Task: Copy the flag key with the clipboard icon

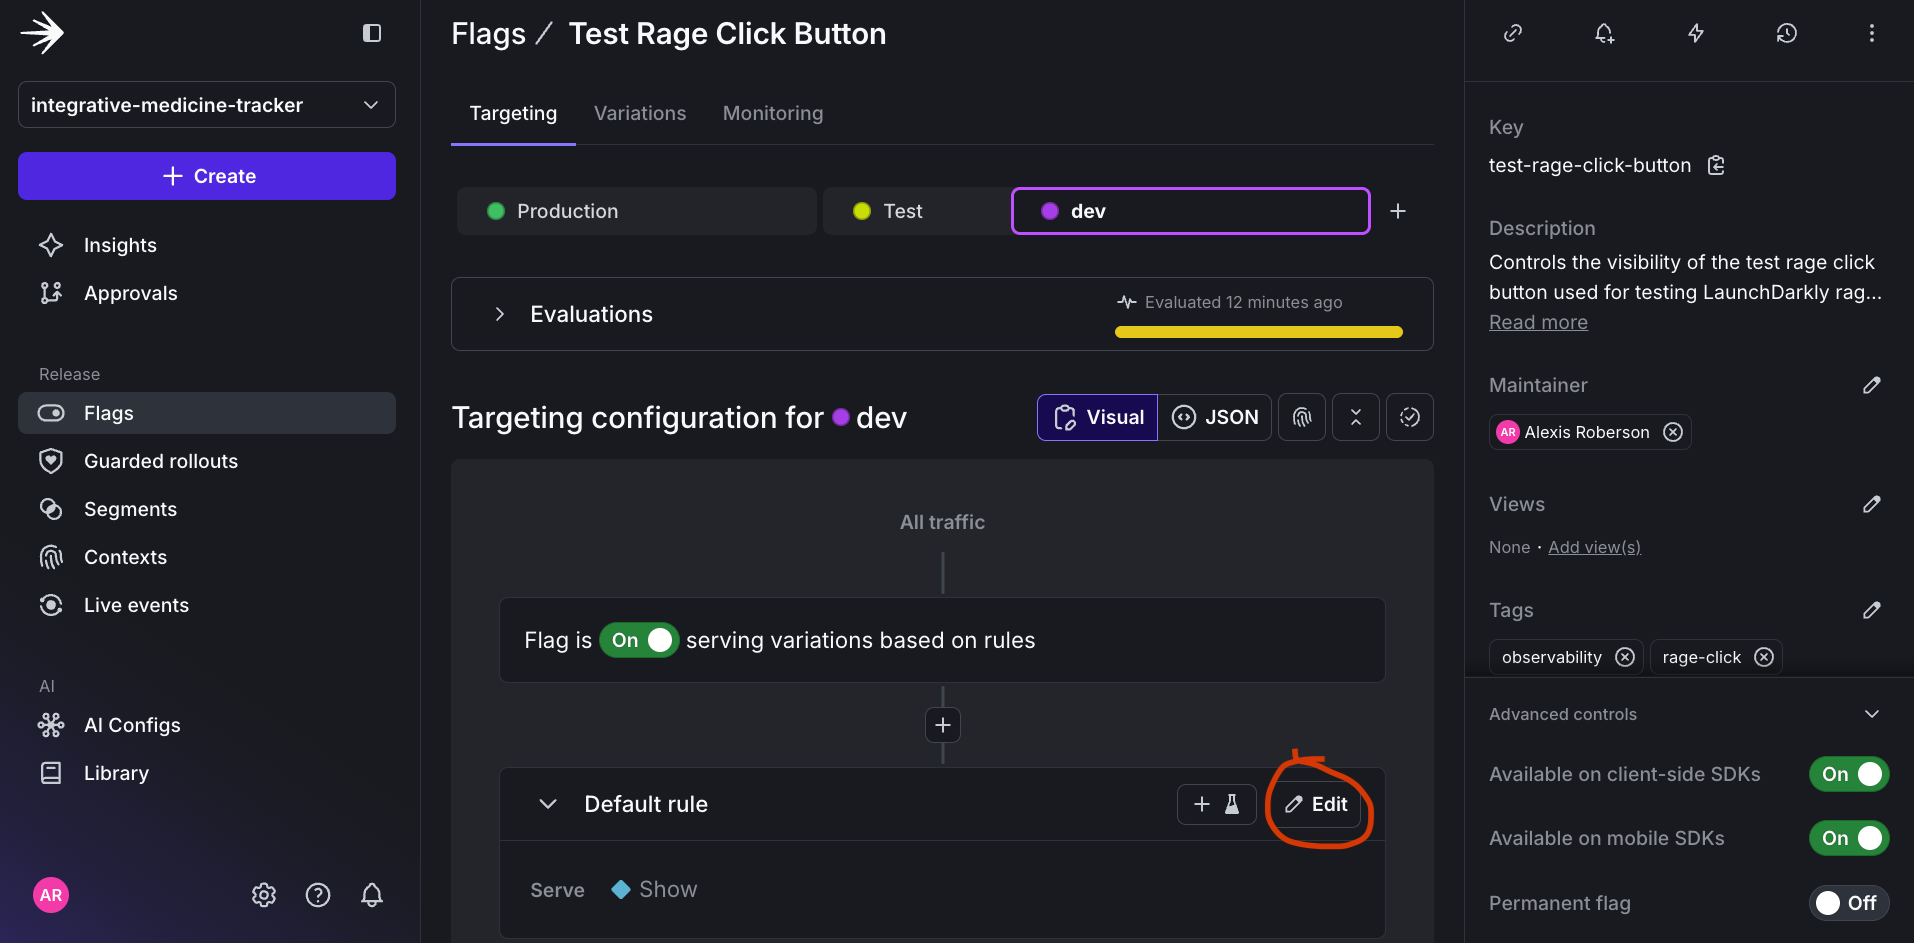Action: pyautogui.click(x=1716, y=165)
